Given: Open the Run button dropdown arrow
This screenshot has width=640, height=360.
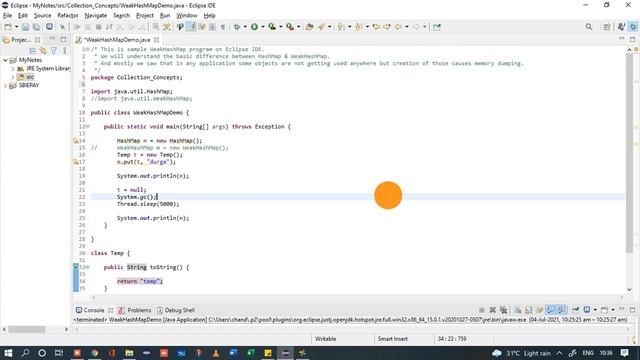Looking at the screenshot, I should [x=263, y=27].
